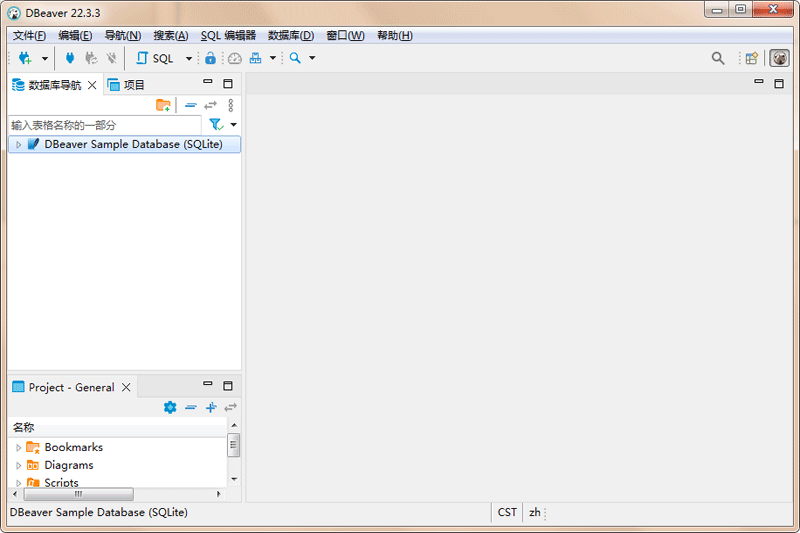This screenshot has height=533, width=800.
Task: Click the Project configure gear icon
Action: coord(170,407)
